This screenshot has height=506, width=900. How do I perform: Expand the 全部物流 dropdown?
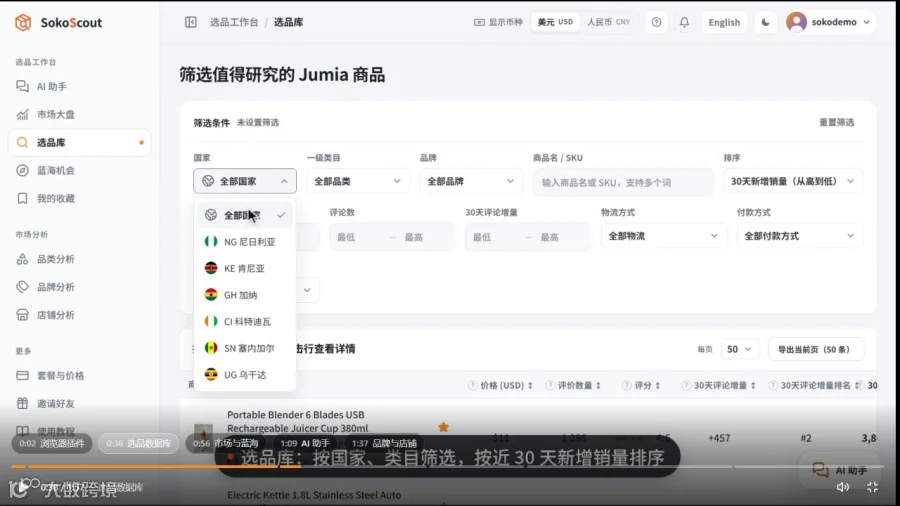click(663, 236)
